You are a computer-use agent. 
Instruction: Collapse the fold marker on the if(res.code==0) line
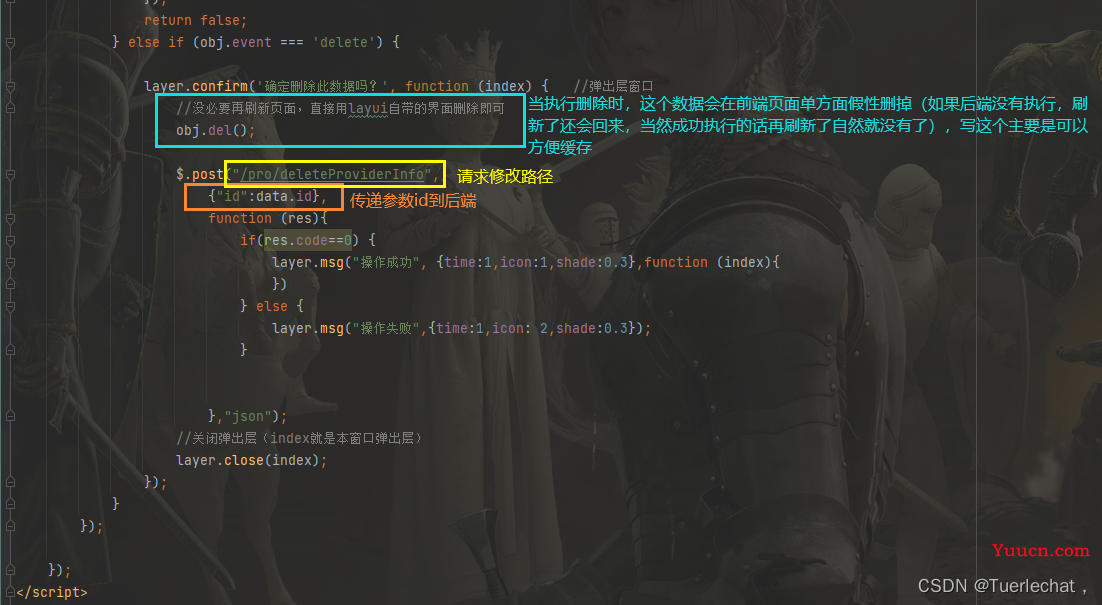11,240
